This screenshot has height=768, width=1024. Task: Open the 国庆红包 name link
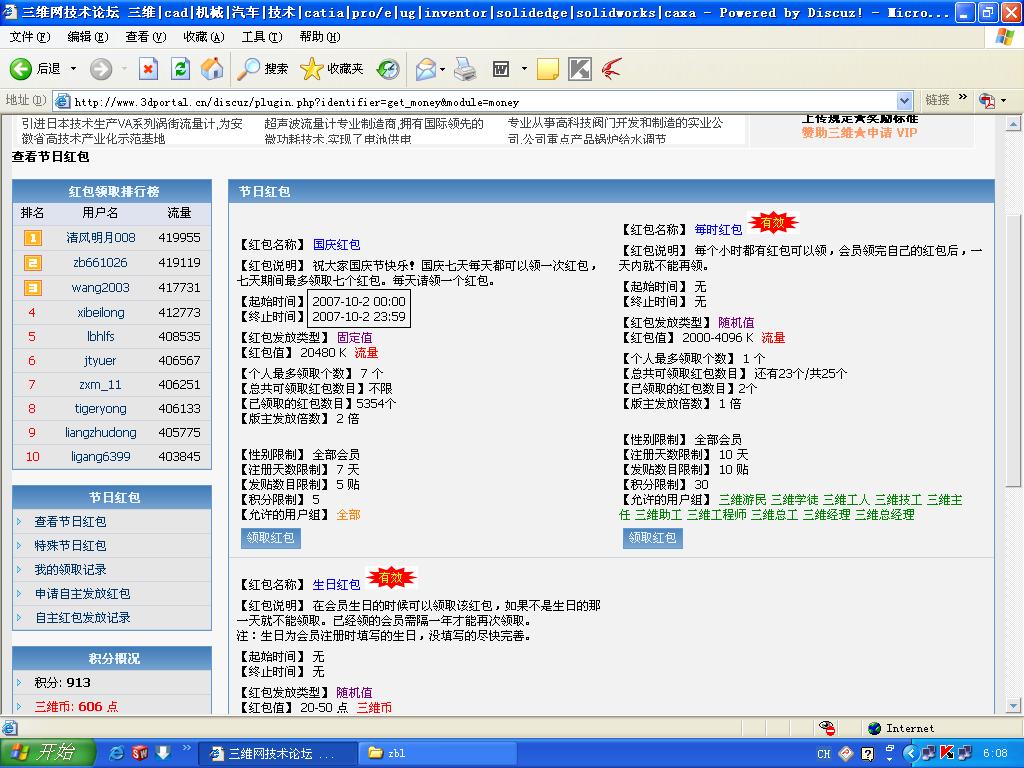click(336, 245)
